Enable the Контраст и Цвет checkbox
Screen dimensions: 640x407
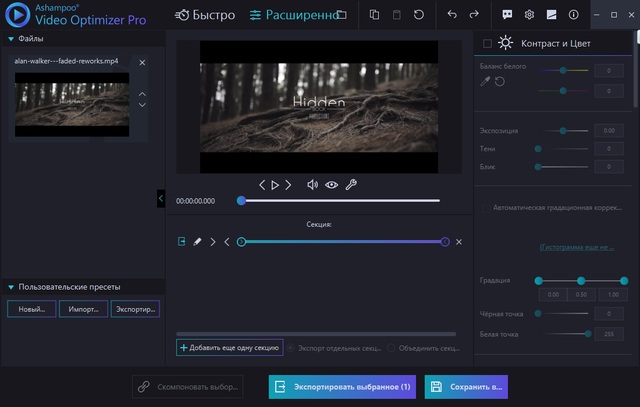(487, 43)
